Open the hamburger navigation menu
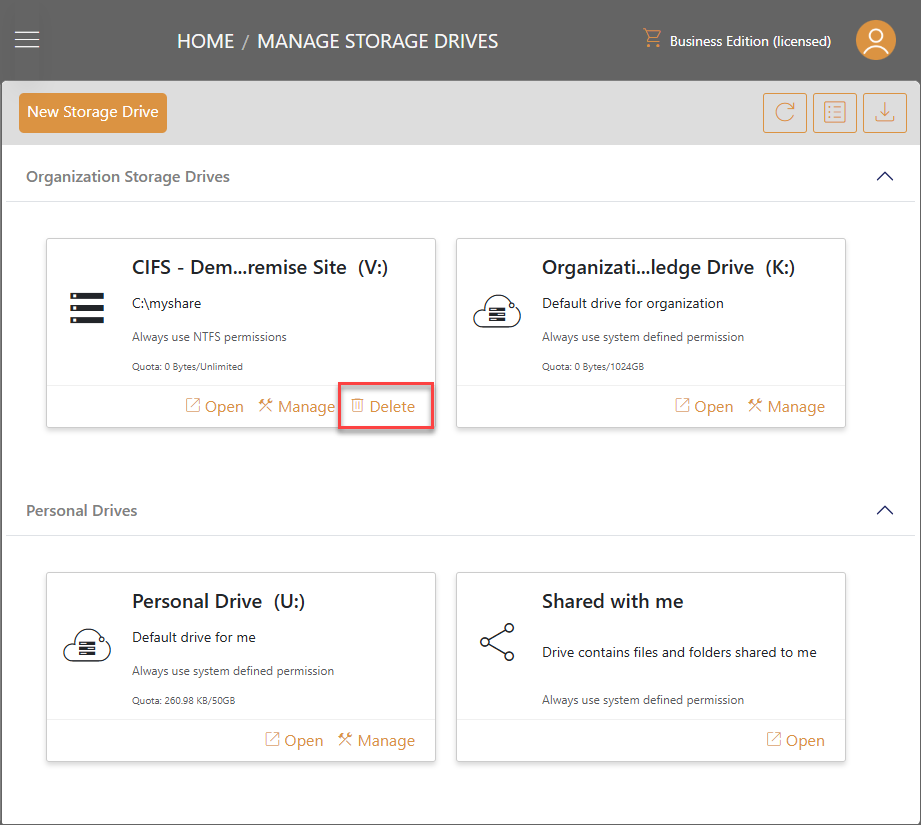Image resolution: width=921 pixels, height=825 pixels. click(27, 40)
